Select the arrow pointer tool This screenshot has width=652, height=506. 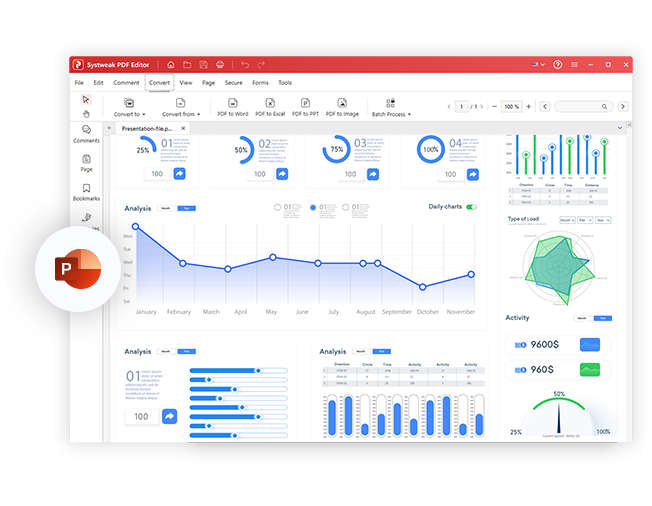click(86, 99)
